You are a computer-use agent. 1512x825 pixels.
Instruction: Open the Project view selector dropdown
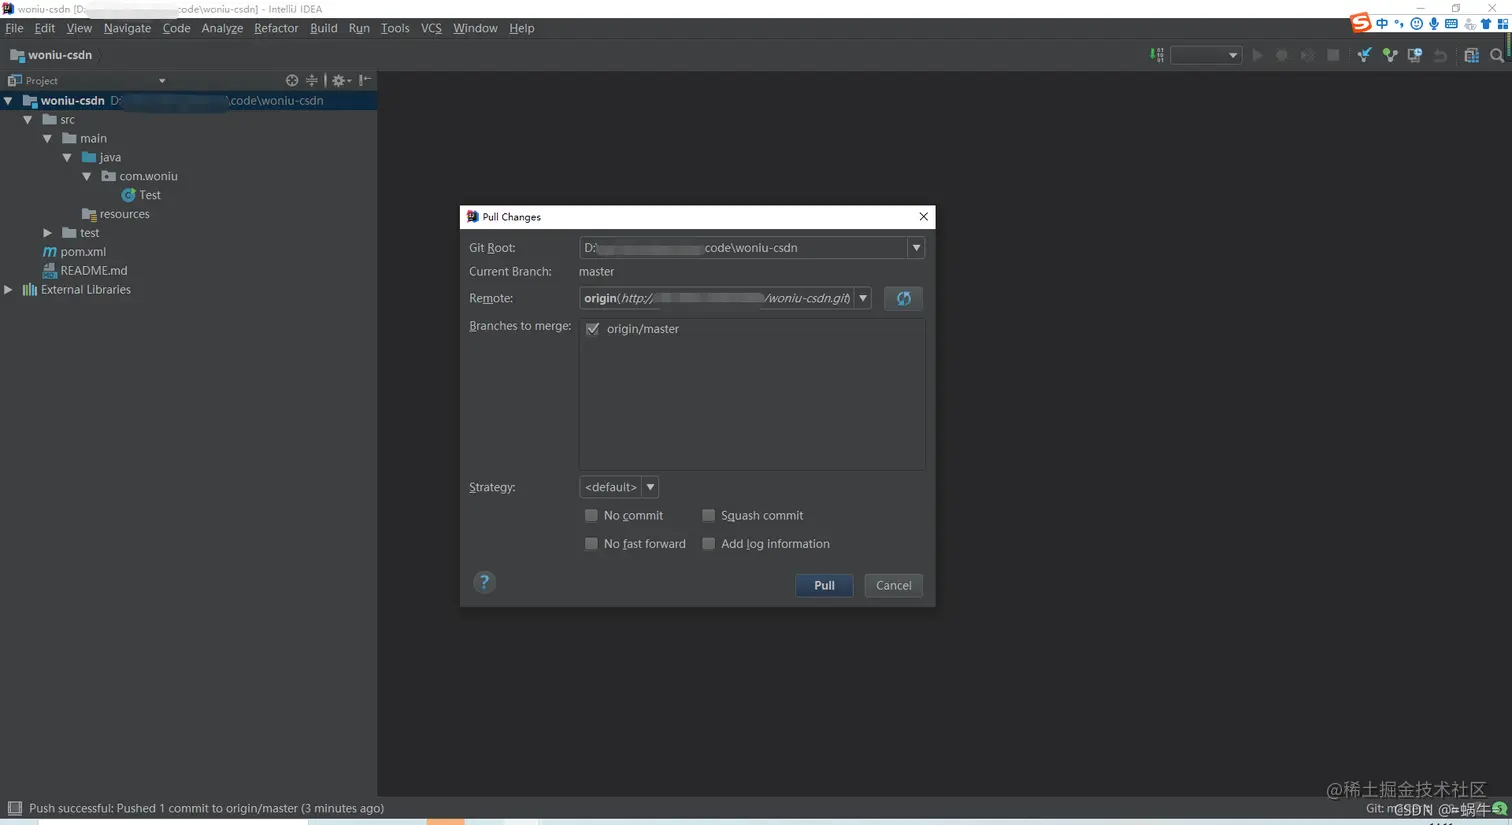(x=162, y=81)
